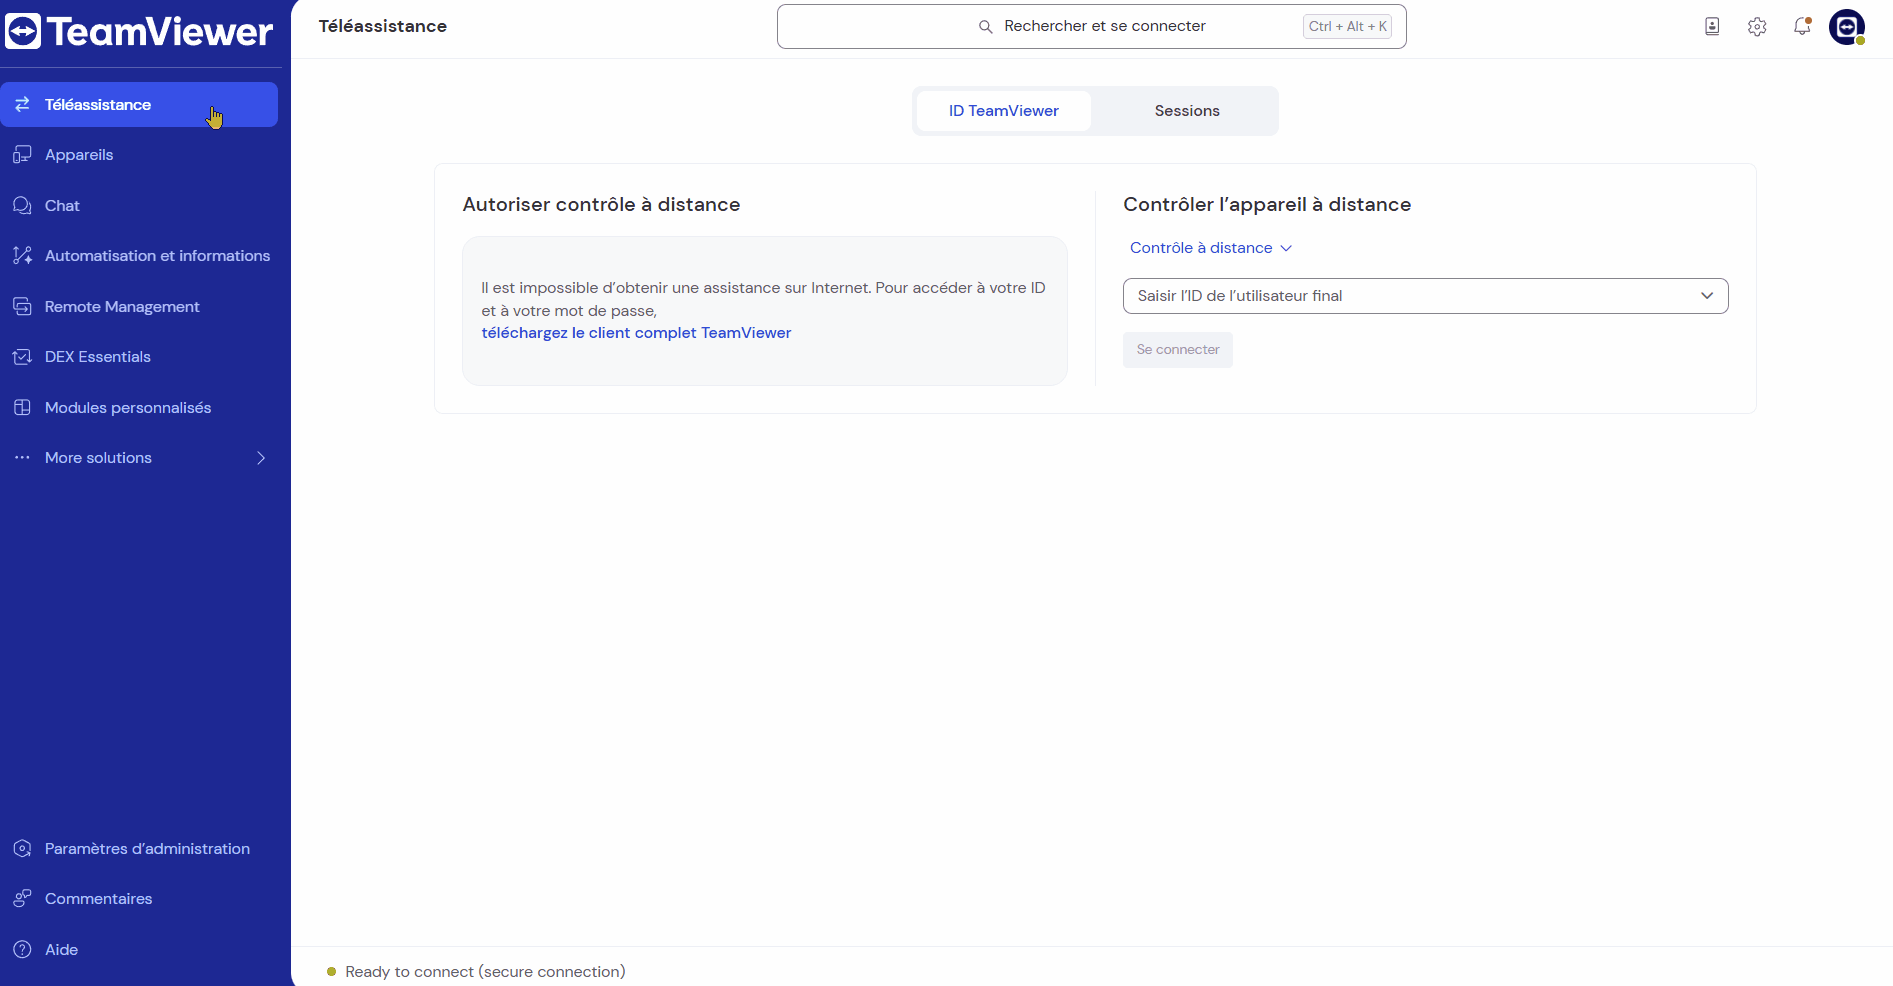Image resolution: width=1893 pixels, height=986 pixels.
Task: Click the Remote Management icon
Action: (x=22, y=306)
